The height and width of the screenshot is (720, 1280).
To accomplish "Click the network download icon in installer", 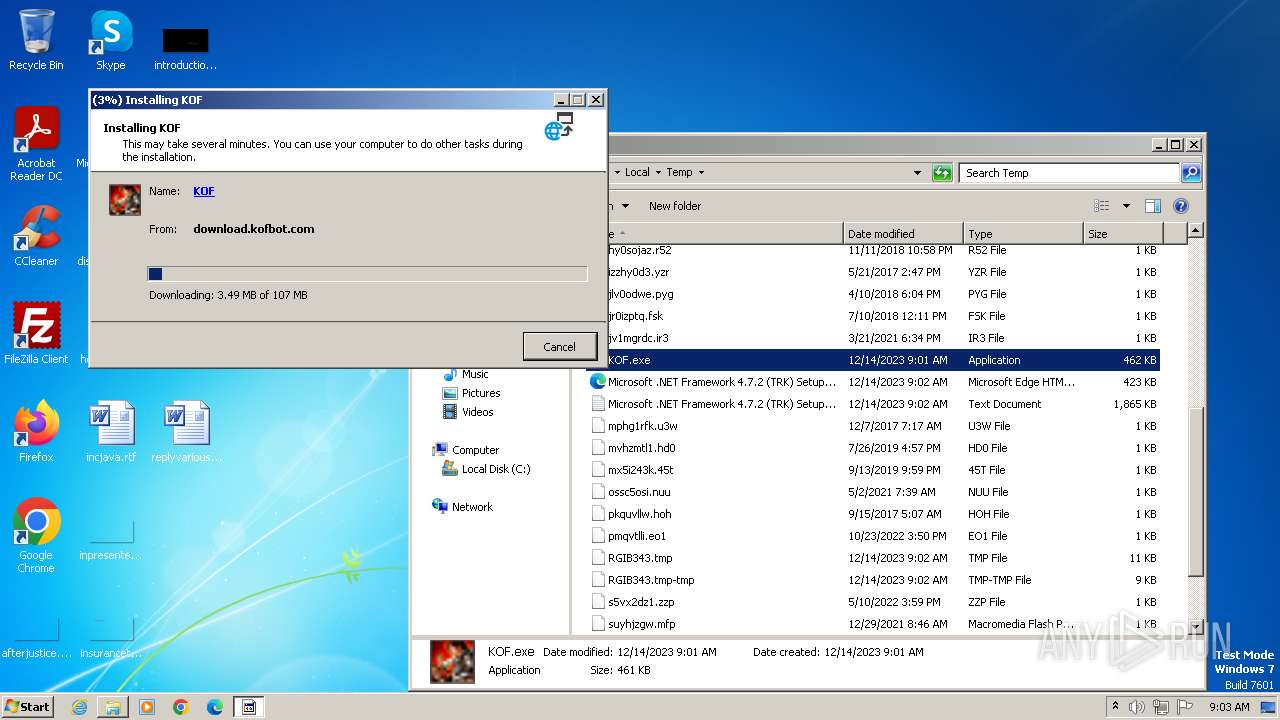I will coord(559,127).
